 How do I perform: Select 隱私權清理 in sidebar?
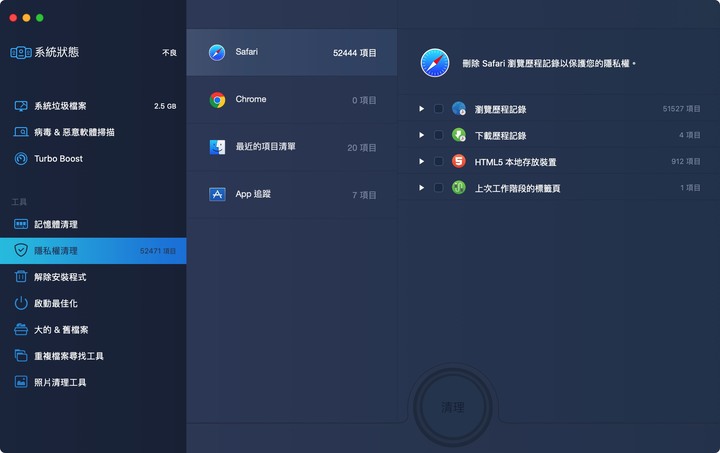[93, 251]
